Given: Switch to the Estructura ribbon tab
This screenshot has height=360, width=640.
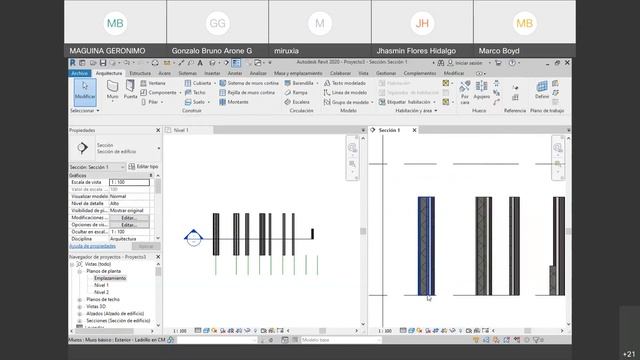Looking at the screenshot, I should tap(140, 73).
